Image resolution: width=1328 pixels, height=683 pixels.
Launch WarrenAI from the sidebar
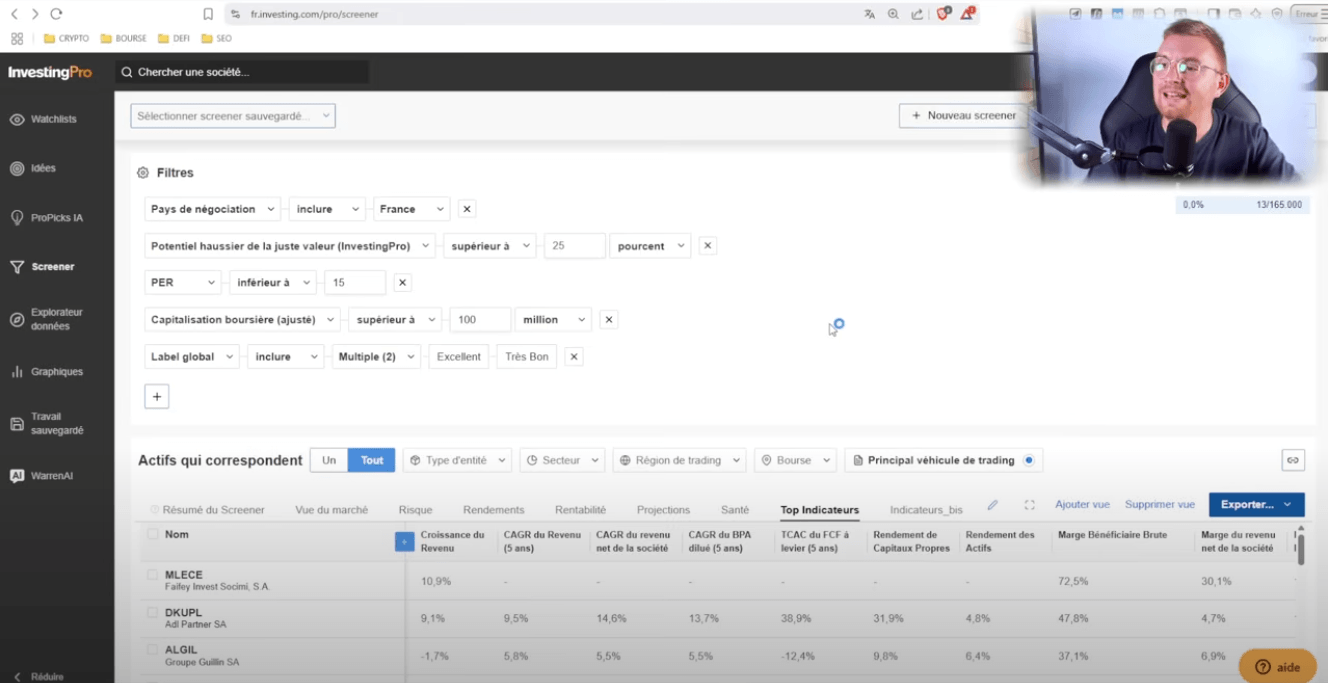[41, 476]
